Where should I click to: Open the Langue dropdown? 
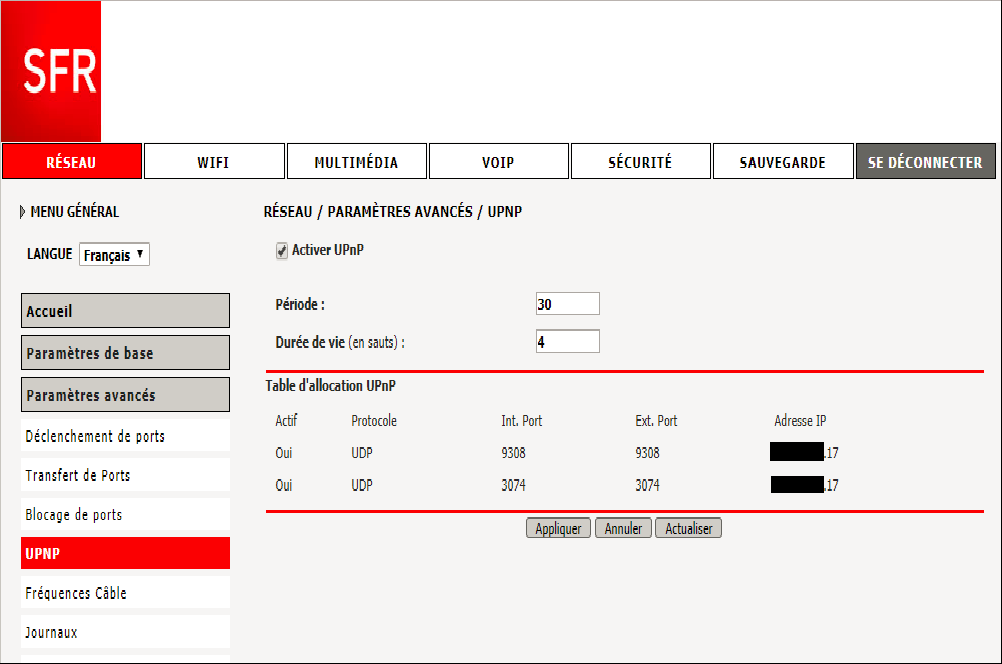click(x=114, y=255)
